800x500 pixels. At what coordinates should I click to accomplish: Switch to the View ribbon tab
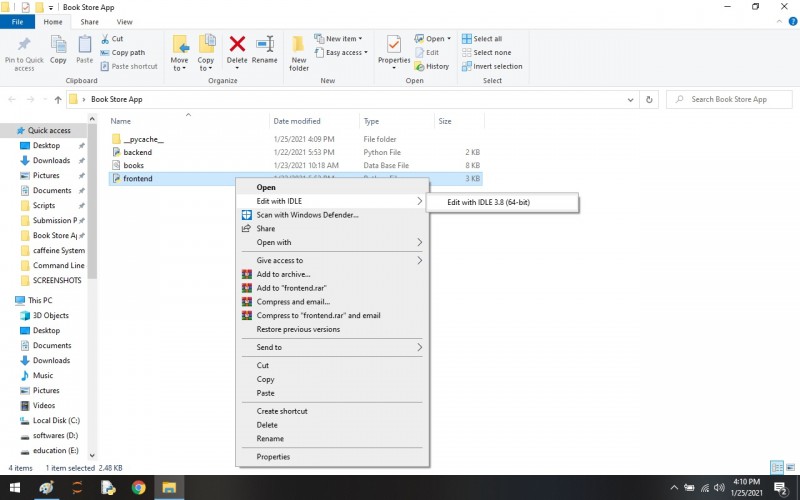click(124, 22)
